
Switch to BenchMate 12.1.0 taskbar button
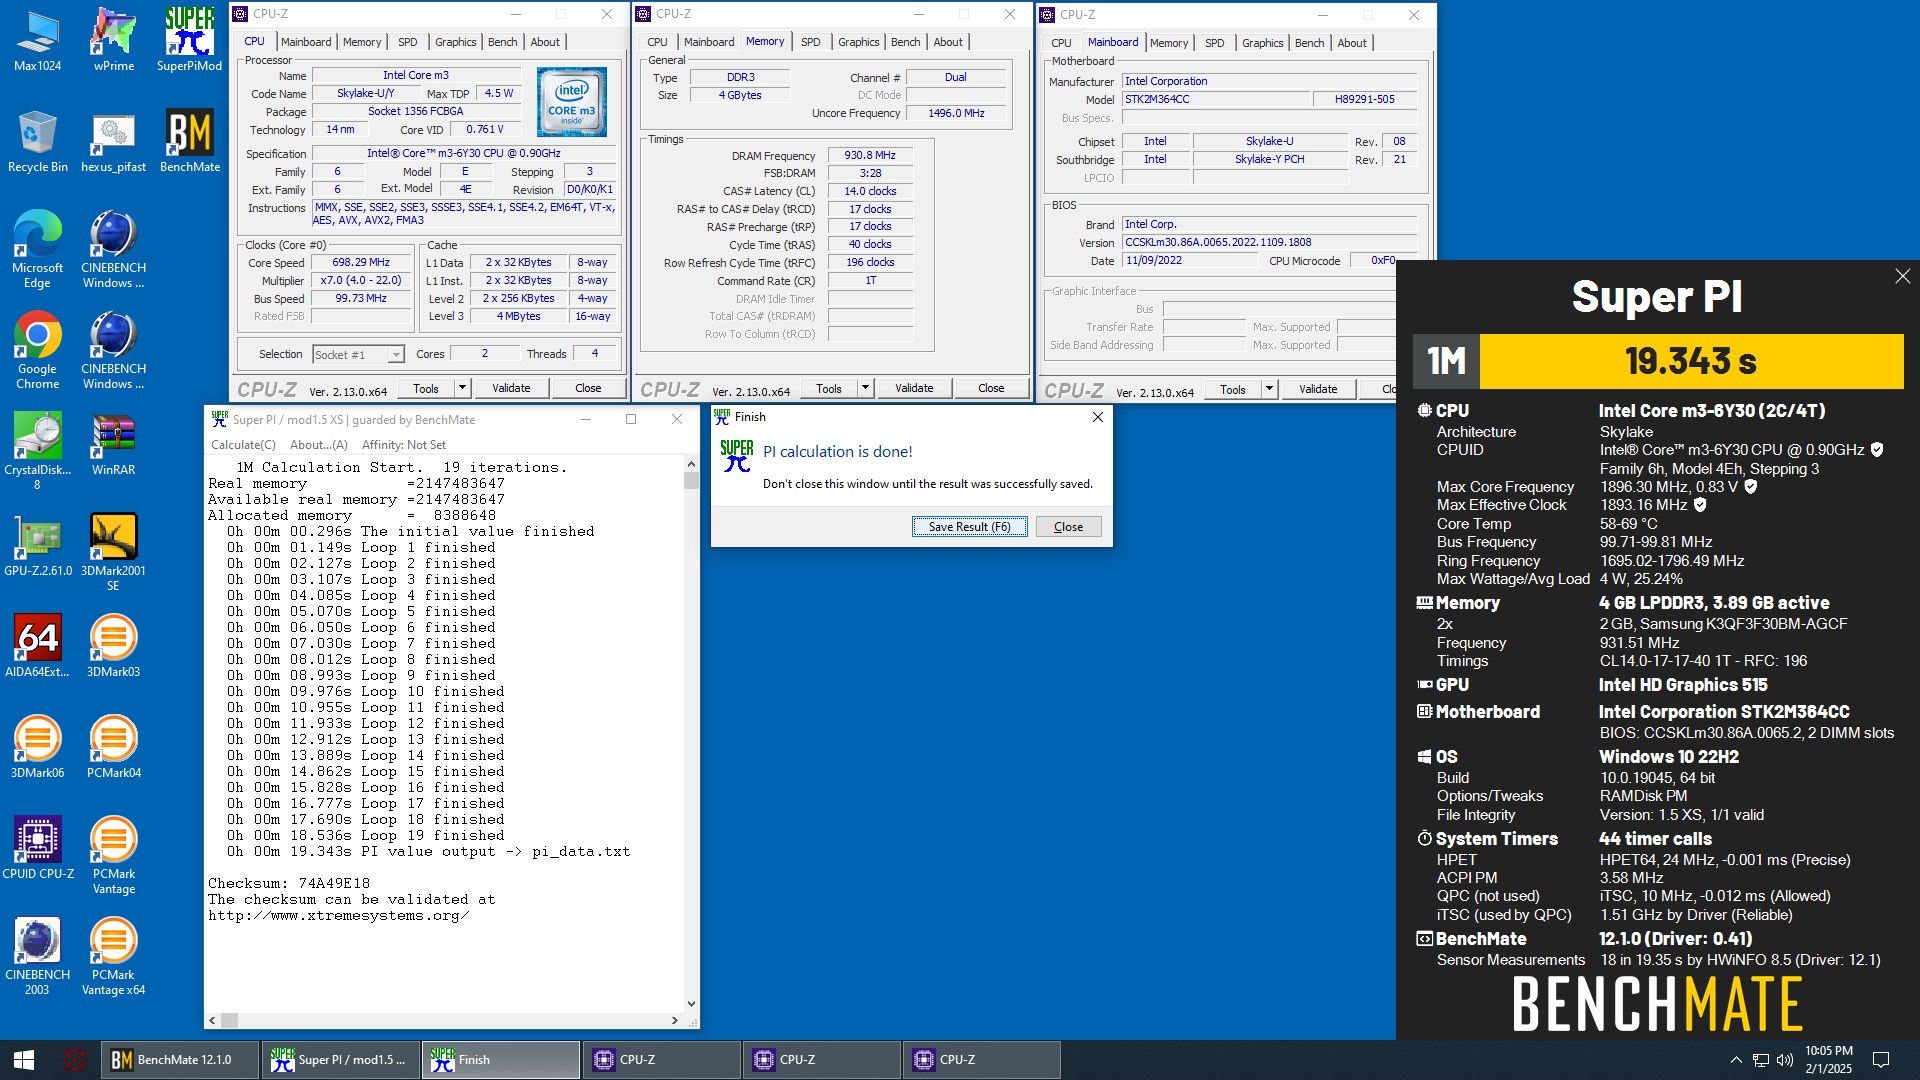click(180, 1060)
